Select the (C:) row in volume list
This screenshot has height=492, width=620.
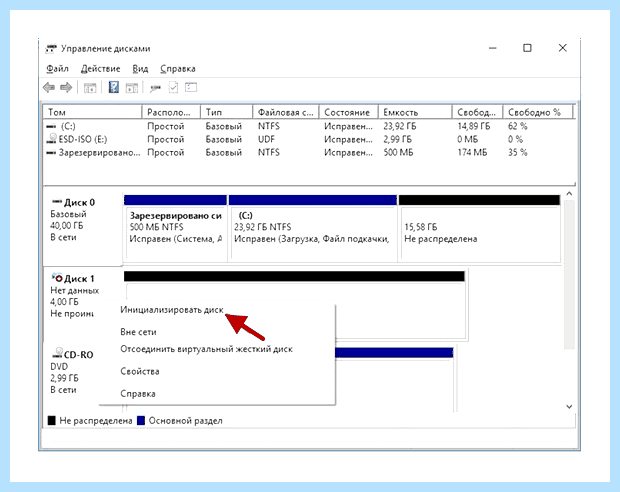coord(308,126)
